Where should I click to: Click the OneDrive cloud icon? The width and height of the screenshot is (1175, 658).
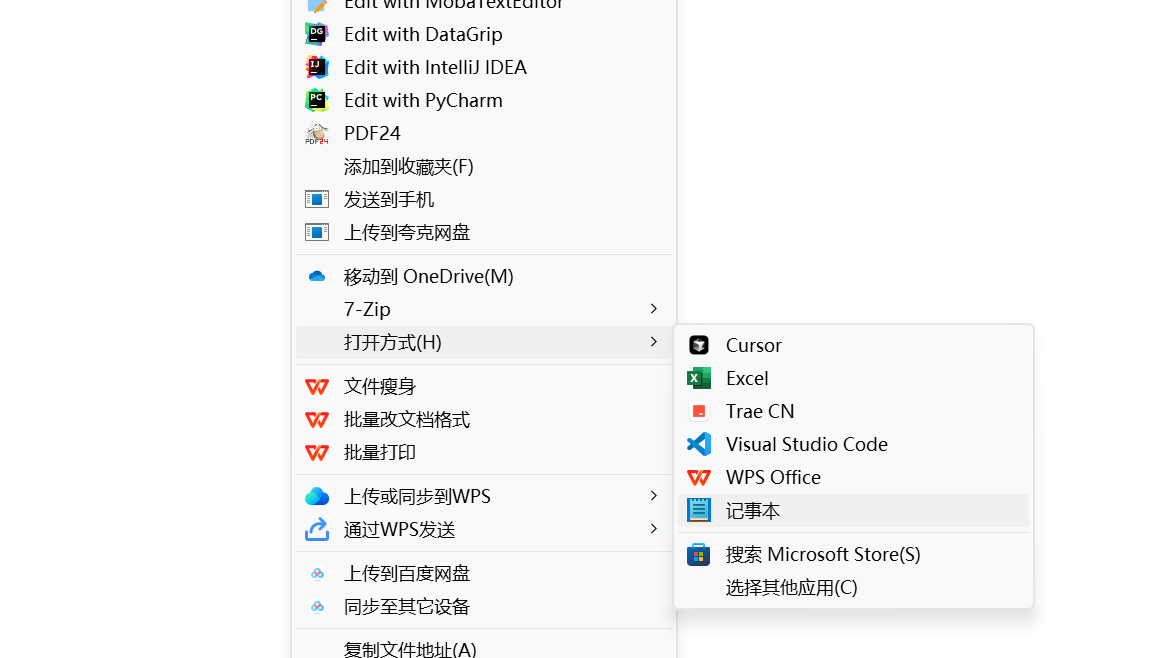317,277
